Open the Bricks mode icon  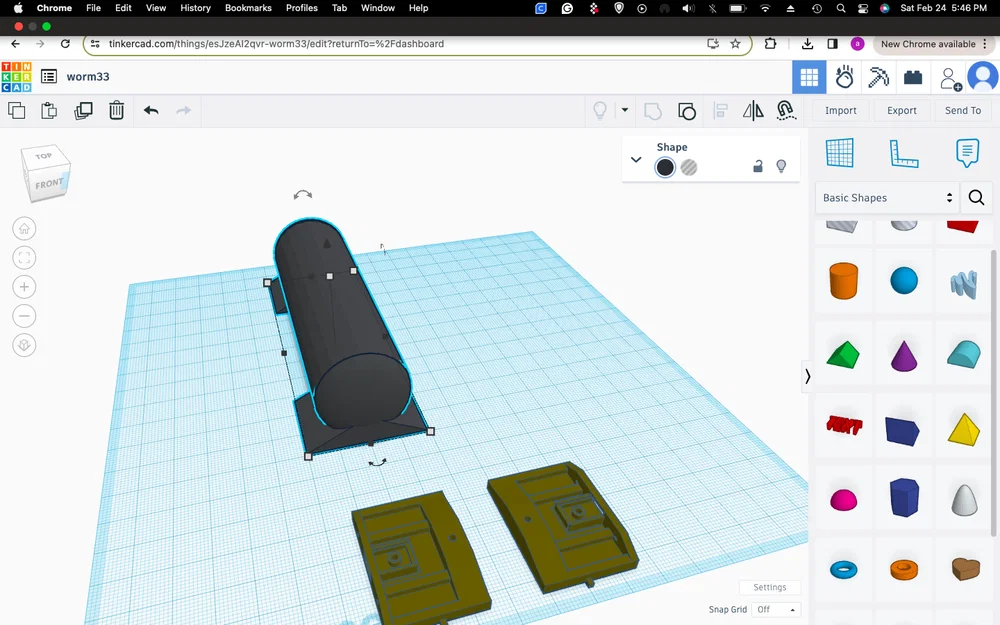coord(913,77)
